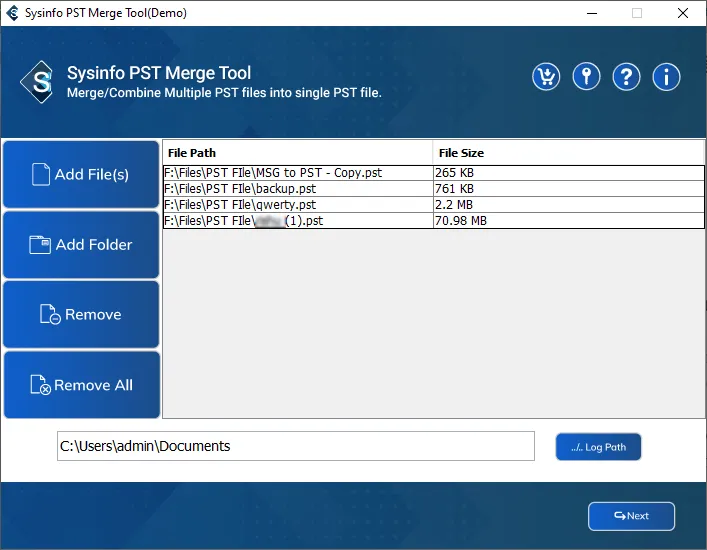707x550 pixels.
Task: Minimize the PST Merge Tool window
Action: [x=591, y=13]
